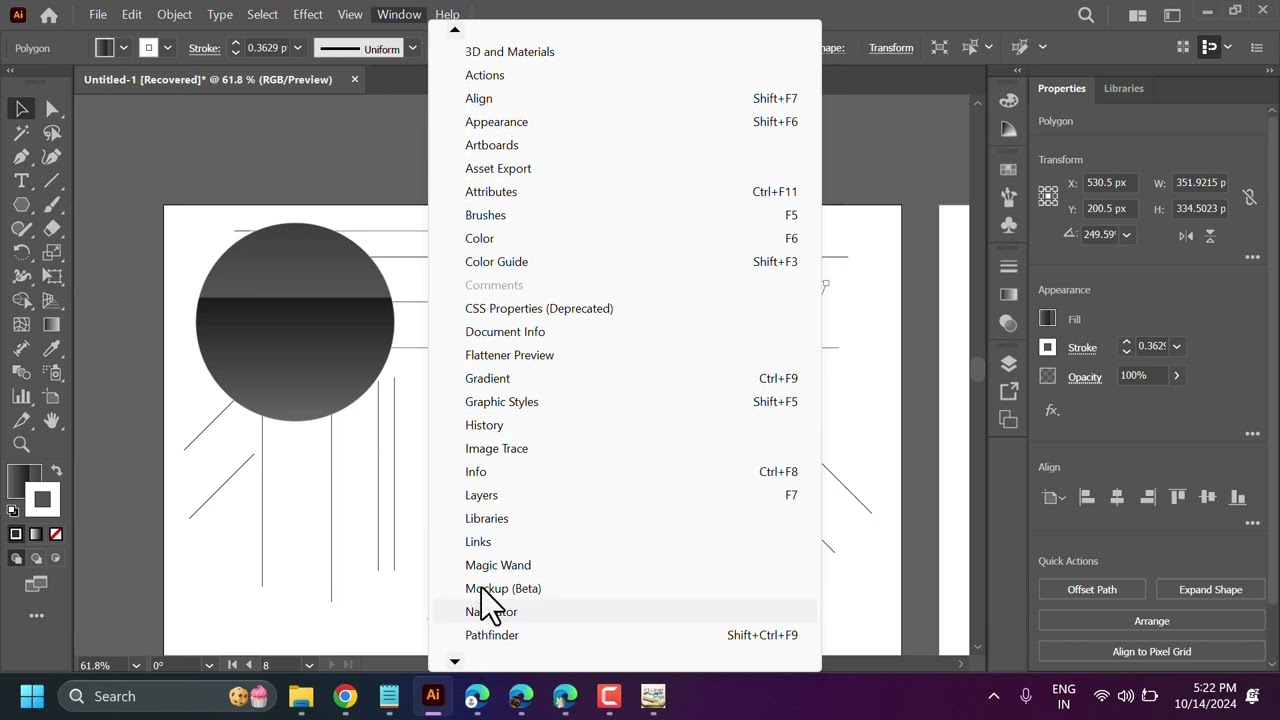Click Align to Pixel Grid button
Screen dimensions: 1280x720
coord(1151,652)
